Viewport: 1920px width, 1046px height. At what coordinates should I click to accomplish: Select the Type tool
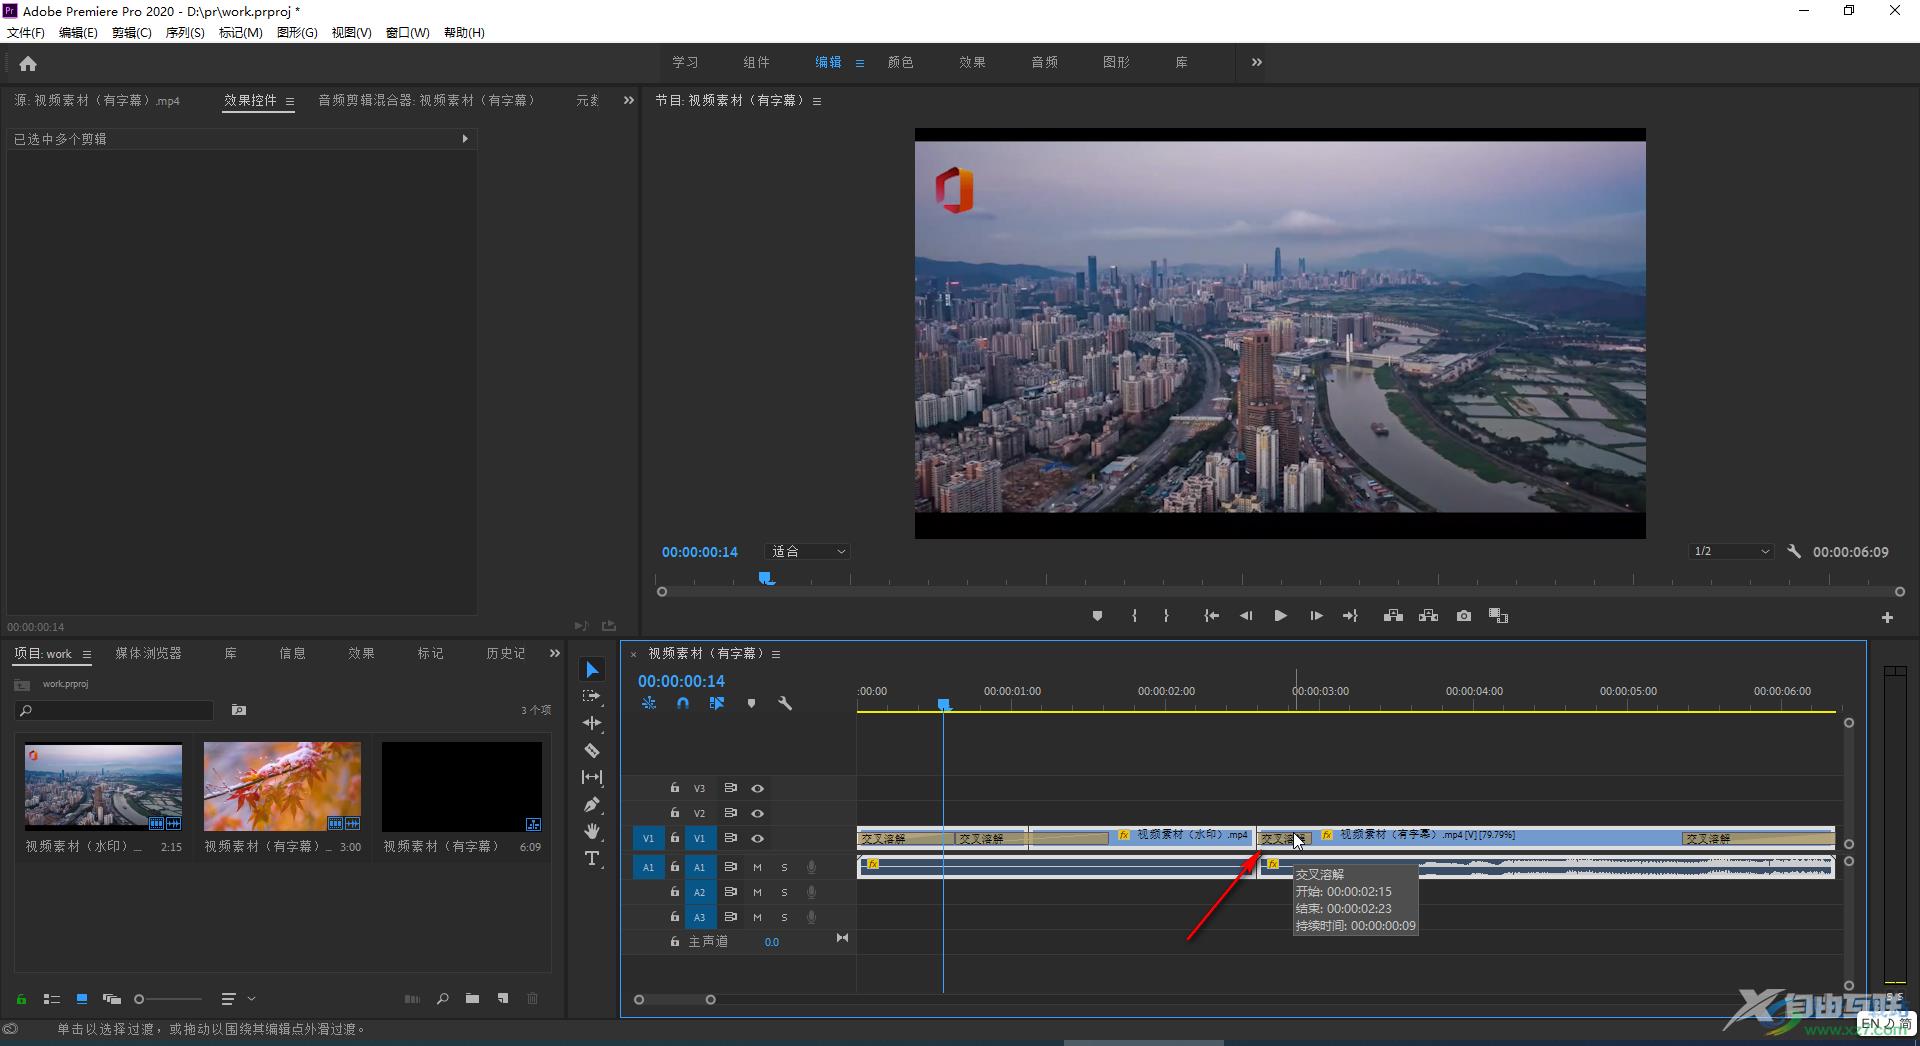(x=592, y=858)
